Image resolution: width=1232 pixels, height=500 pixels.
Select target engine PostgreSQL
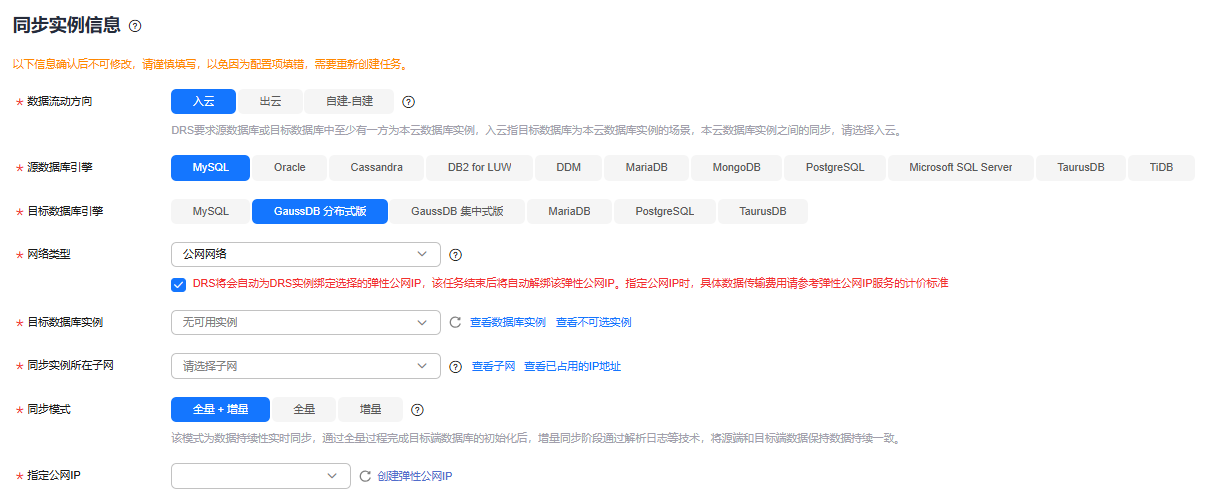(664, 212)
